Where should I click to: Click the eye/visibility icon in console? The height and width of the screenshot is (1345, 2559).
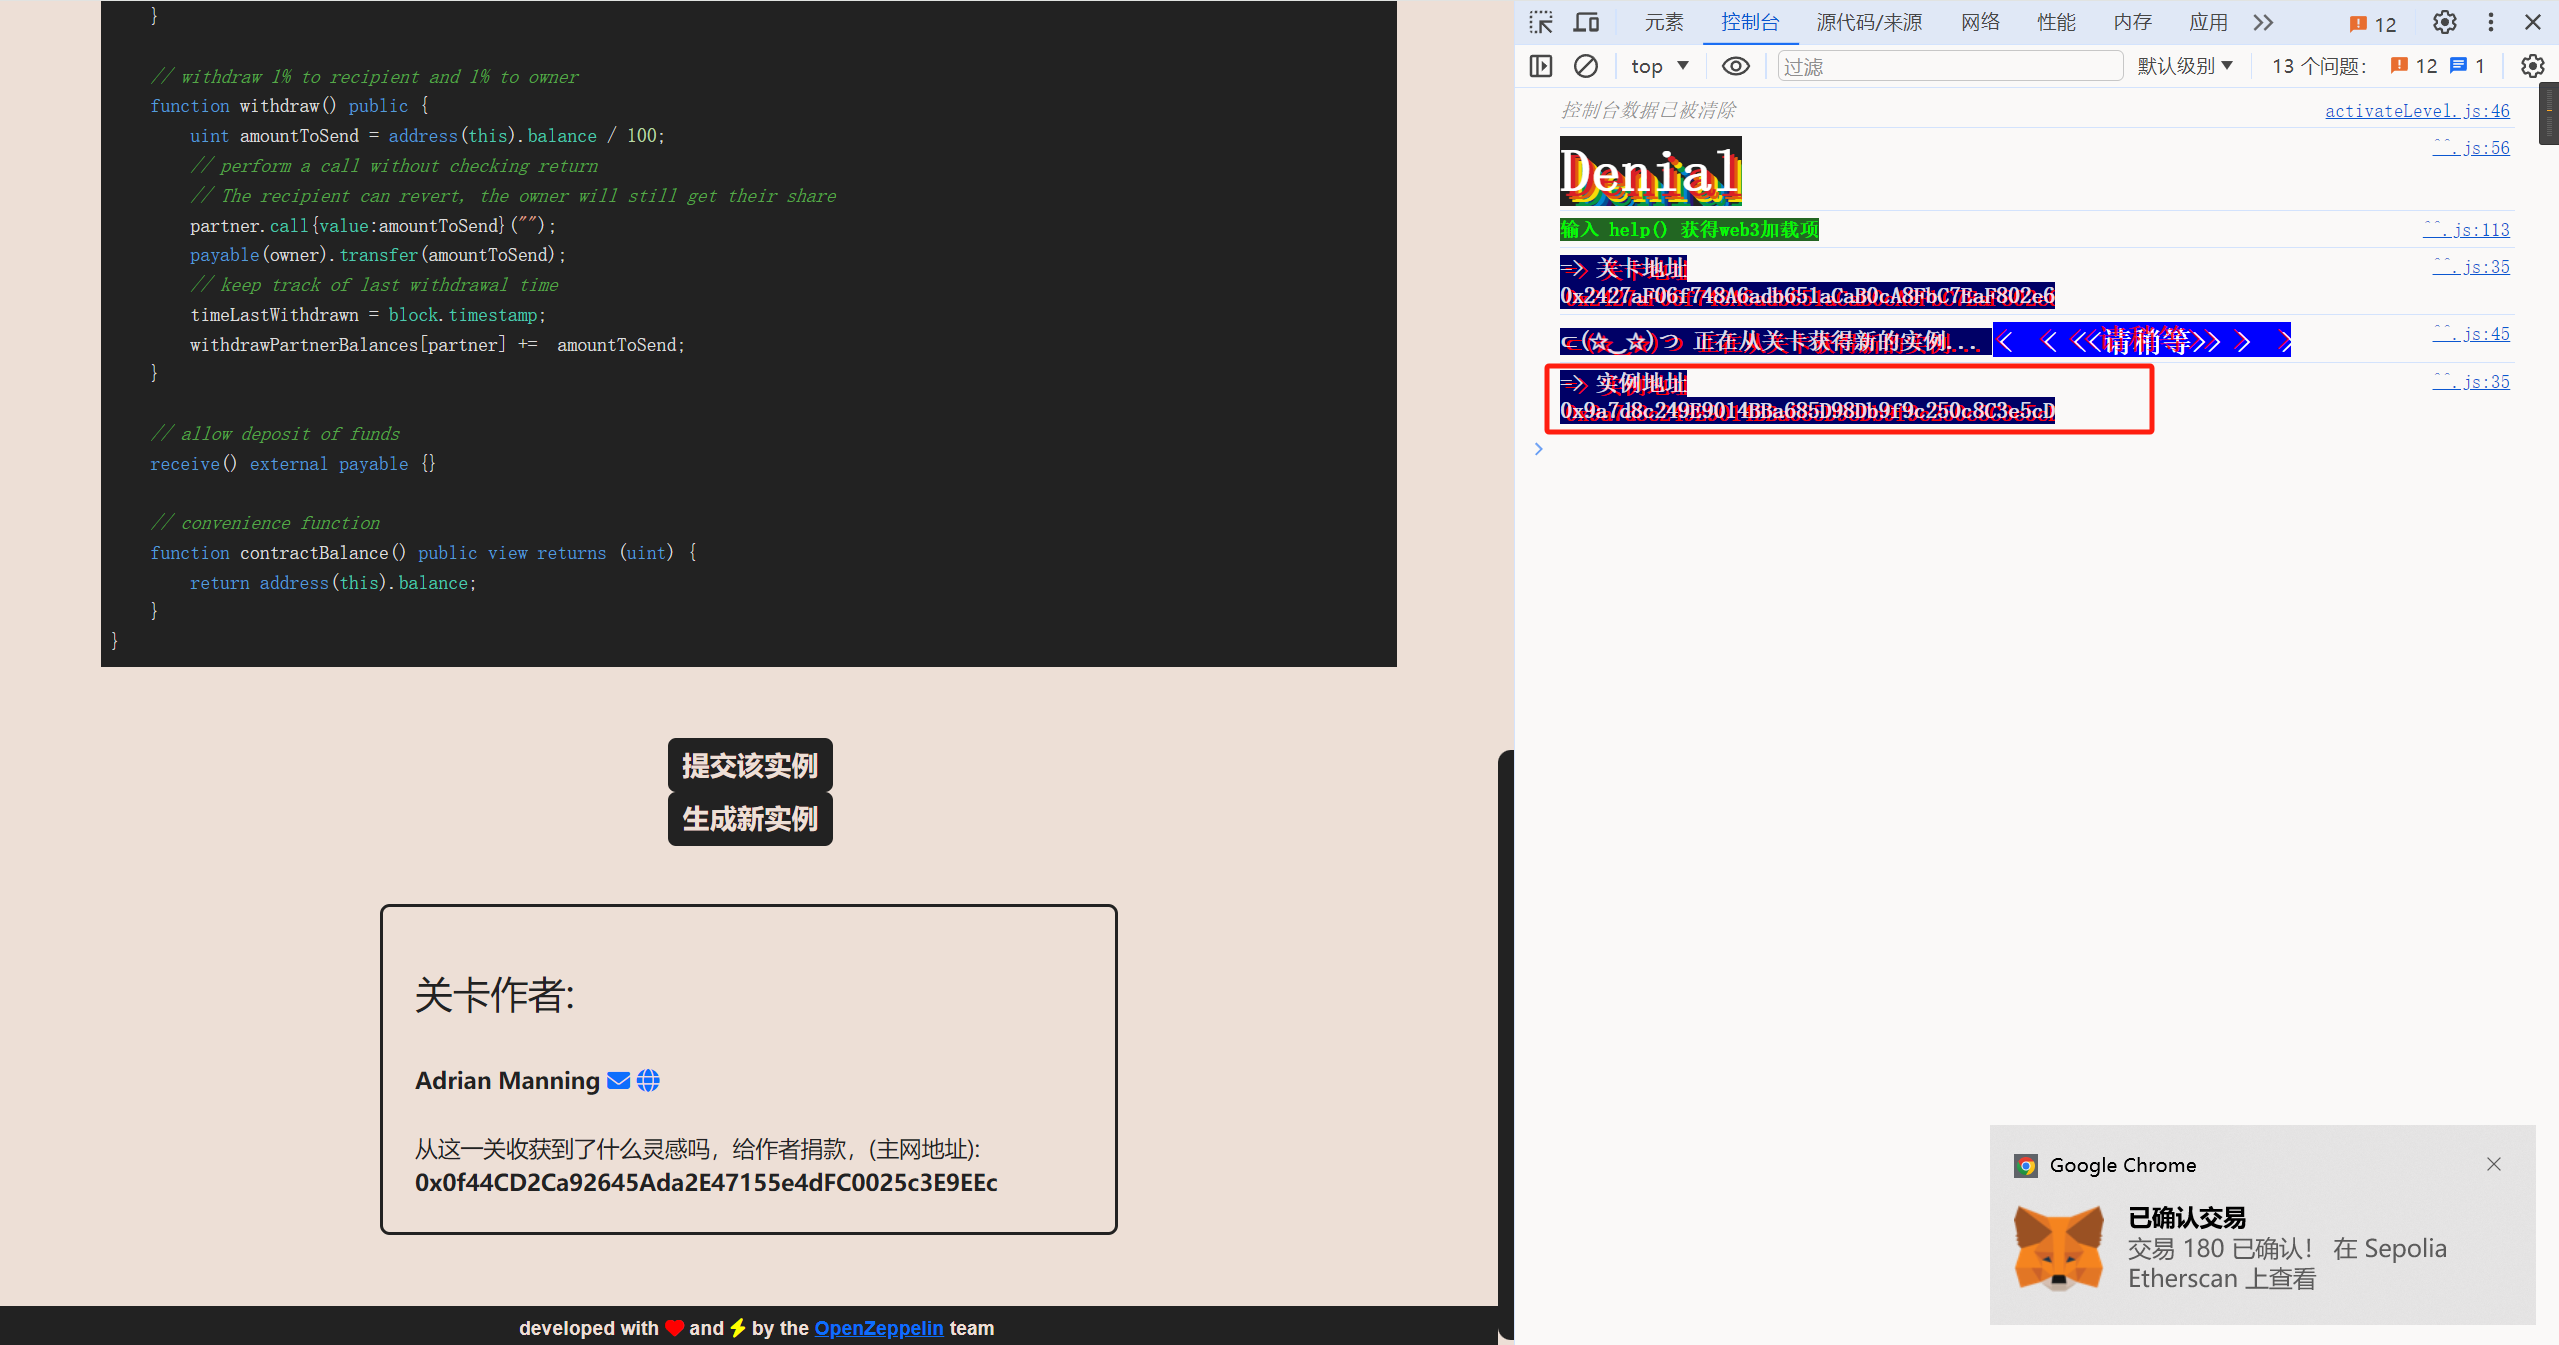[1733, 66]
